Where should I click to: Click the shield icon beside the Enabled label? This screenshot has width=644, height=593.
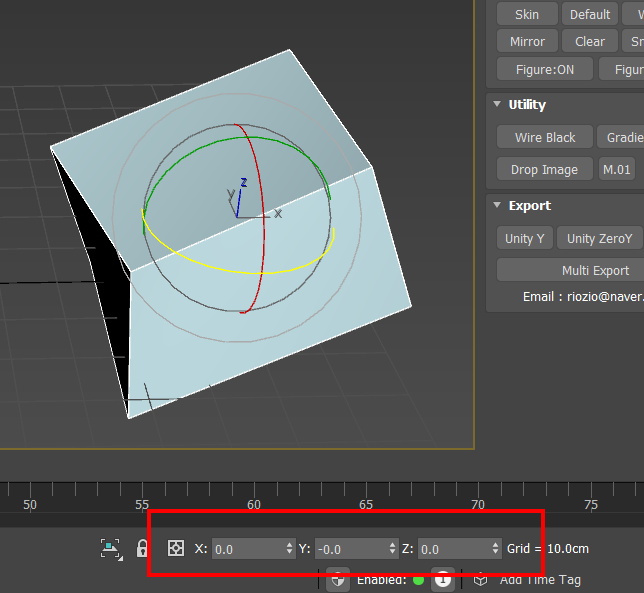338,580
